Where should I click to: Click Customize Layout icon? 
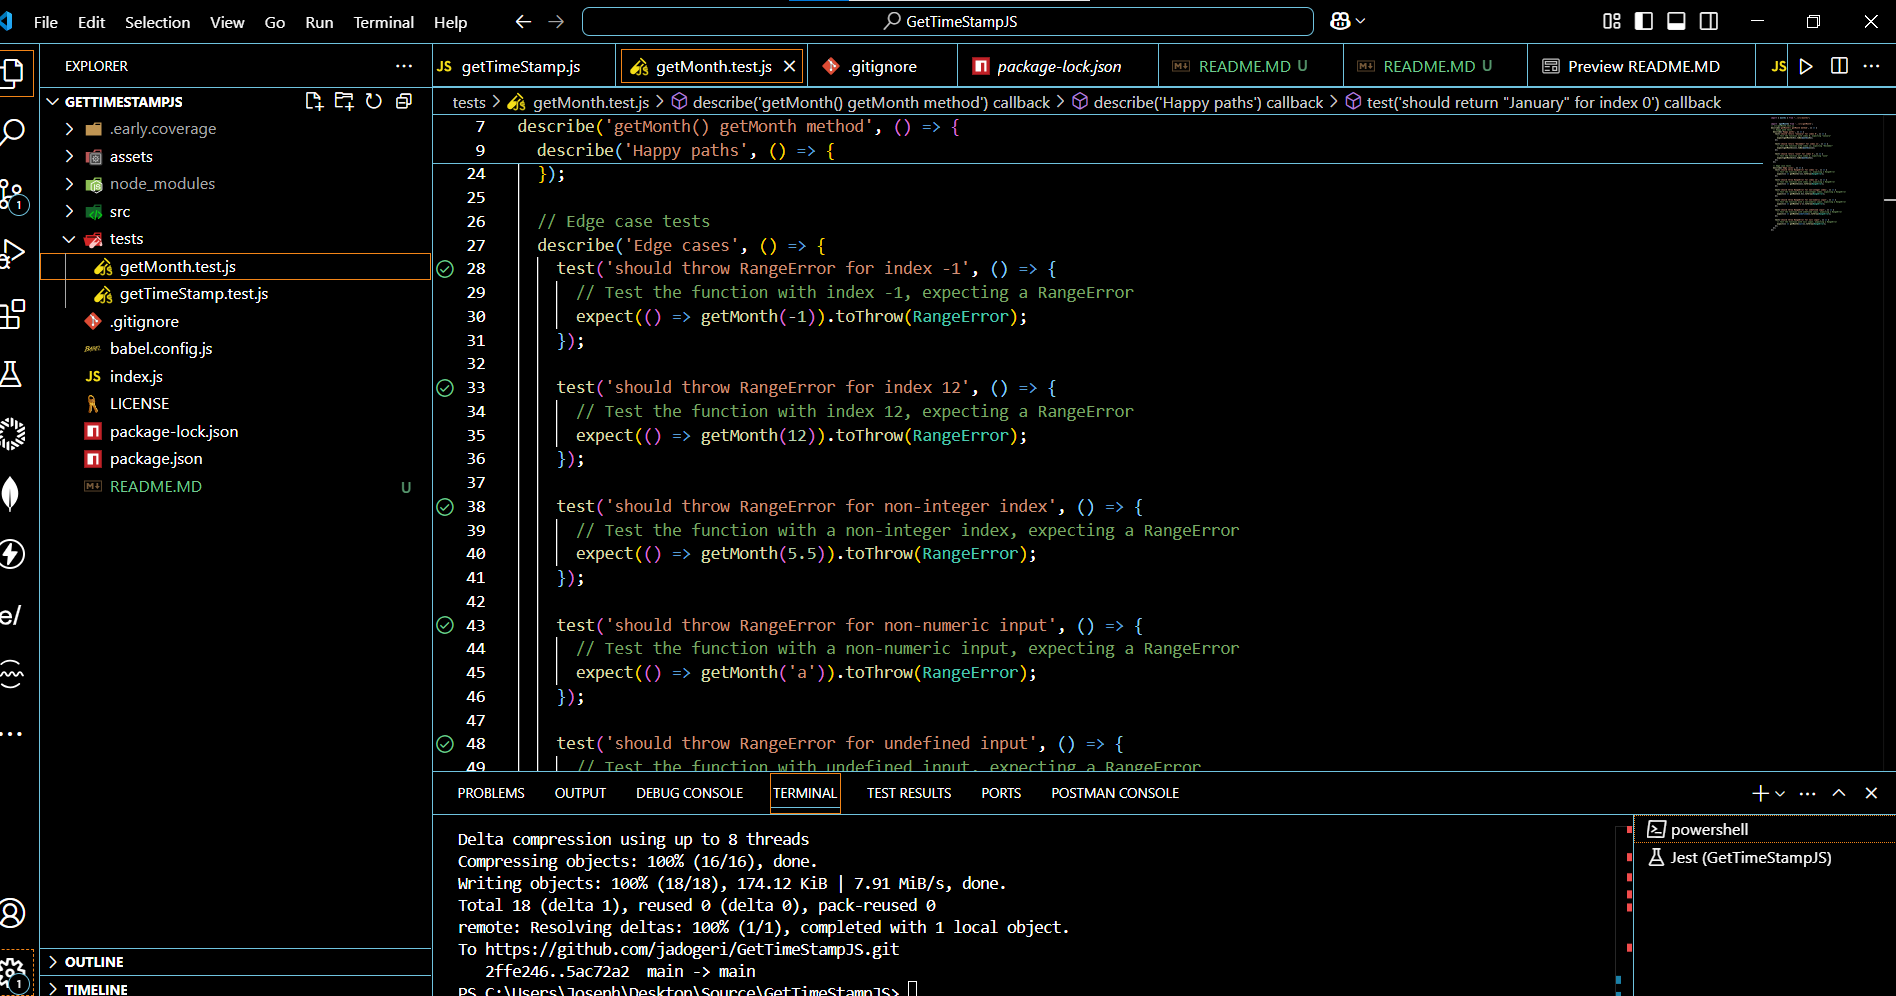[1612, 21]
